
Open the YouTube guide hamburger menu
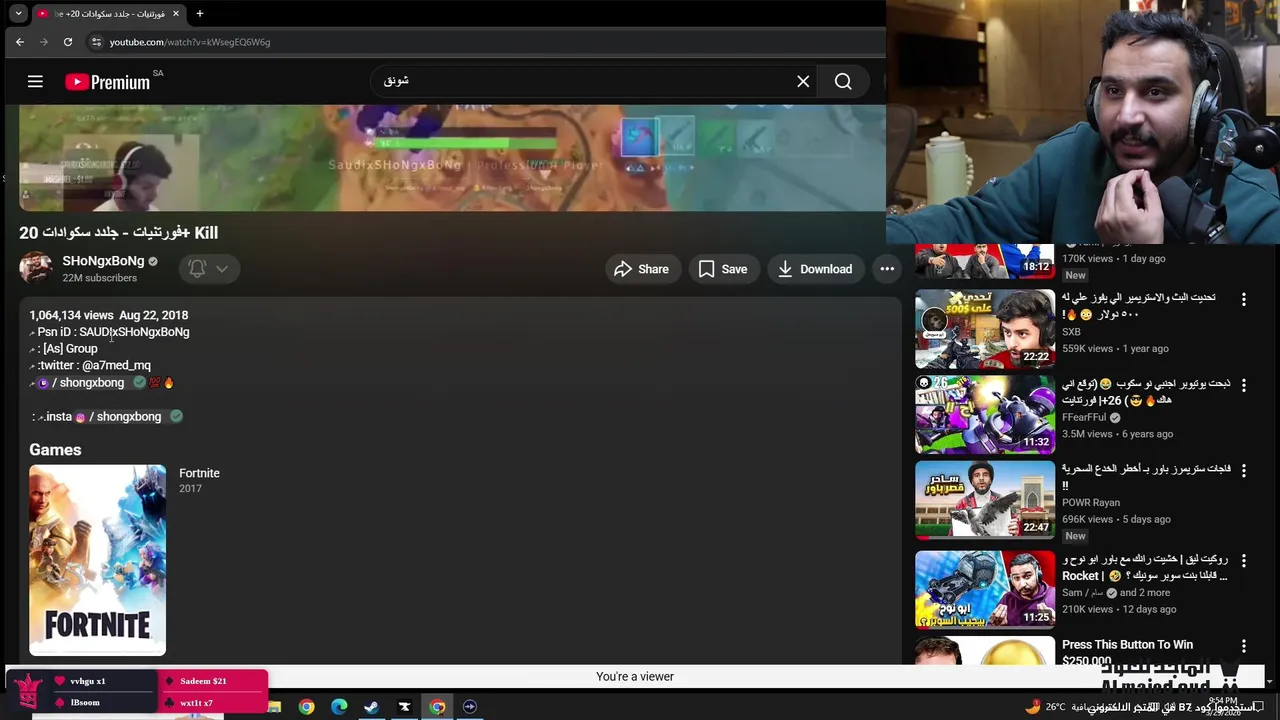point(35,82)
